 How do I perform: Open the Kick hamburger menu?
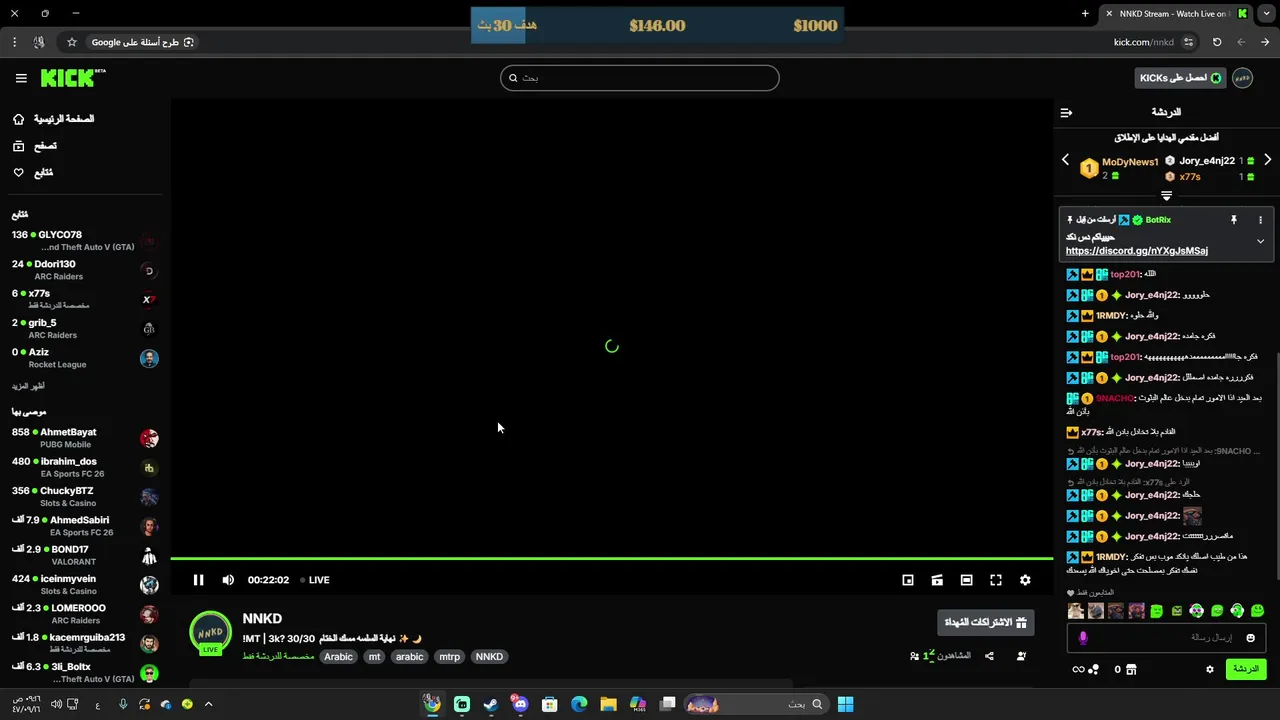pyautogui.click(x=21, y=78)
